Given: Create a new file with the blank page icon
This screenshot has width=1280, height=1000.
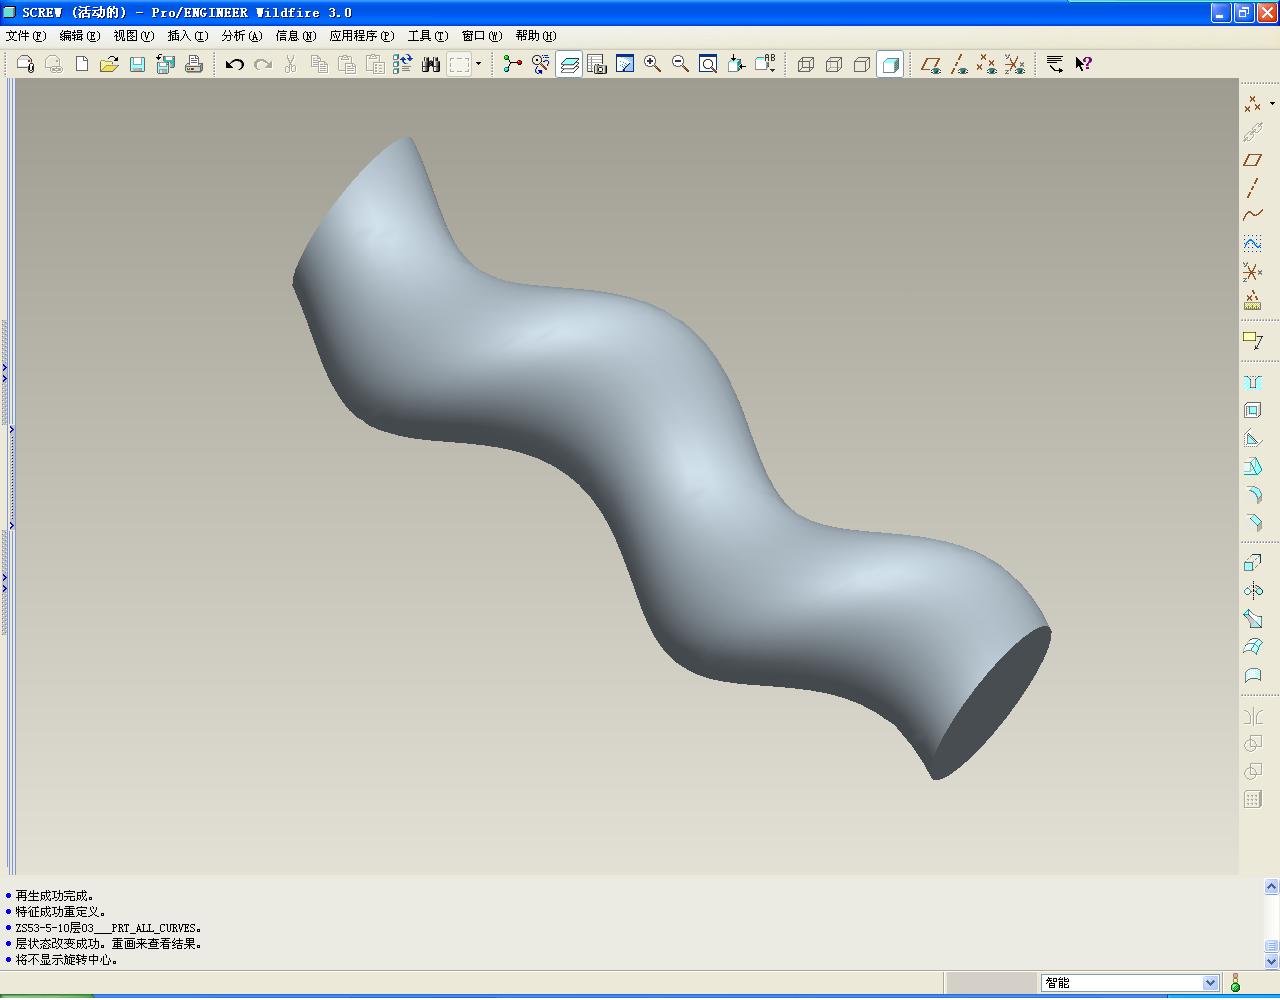Looking at the screenshot, I should coord(82,64).
